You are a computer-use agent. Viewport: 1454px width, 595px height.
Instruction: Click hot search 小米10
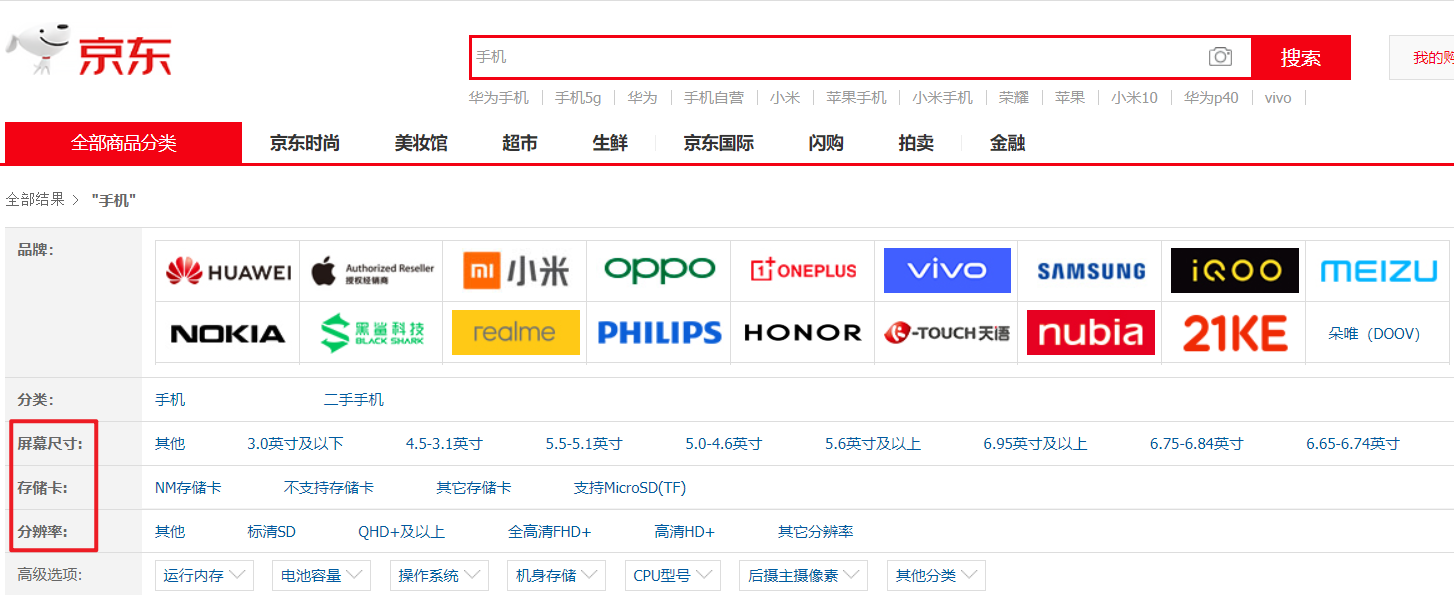[x=1134, y=97]
